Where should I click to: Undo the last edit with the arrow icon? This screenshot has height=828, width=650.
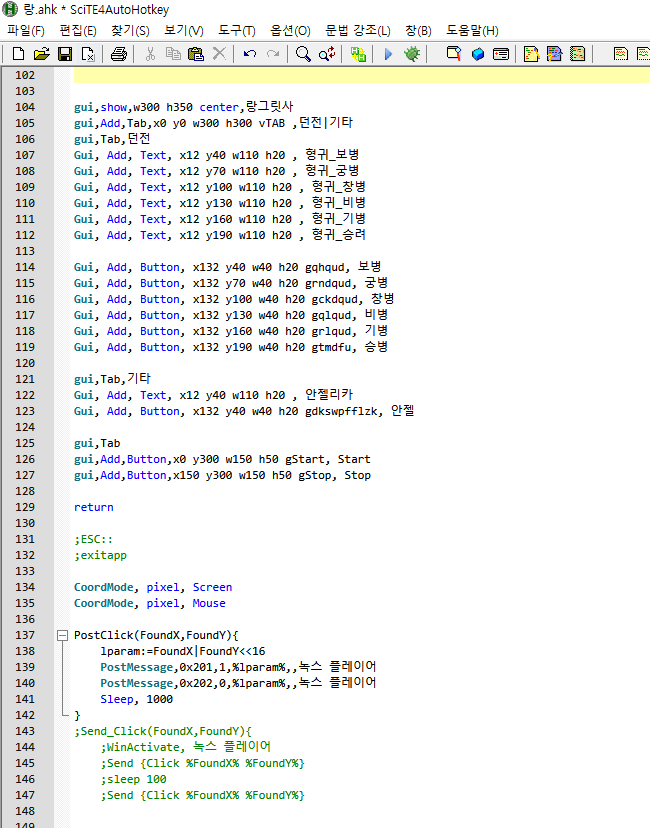(250, 54)
